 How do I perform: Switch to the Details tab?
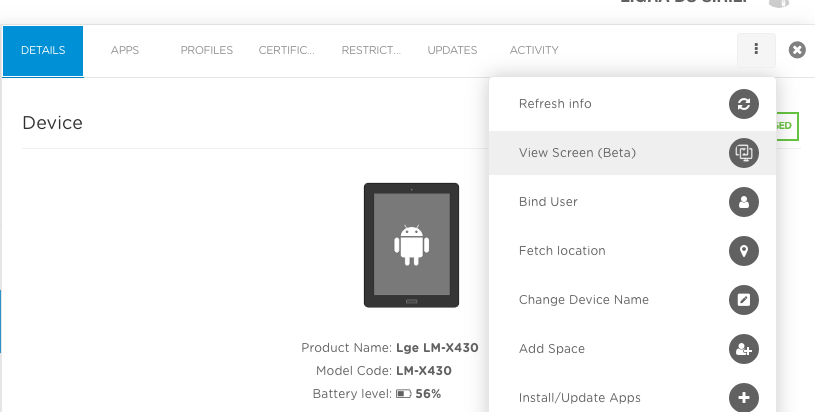click(x=43, y=50)
